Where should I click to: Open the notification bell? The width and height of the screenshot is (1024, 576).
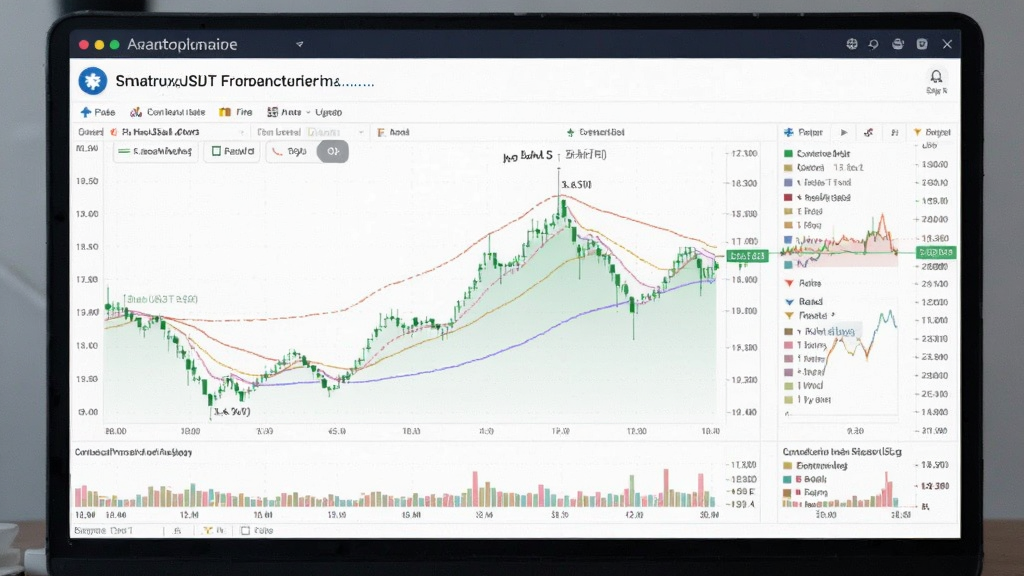pos(936,76)
